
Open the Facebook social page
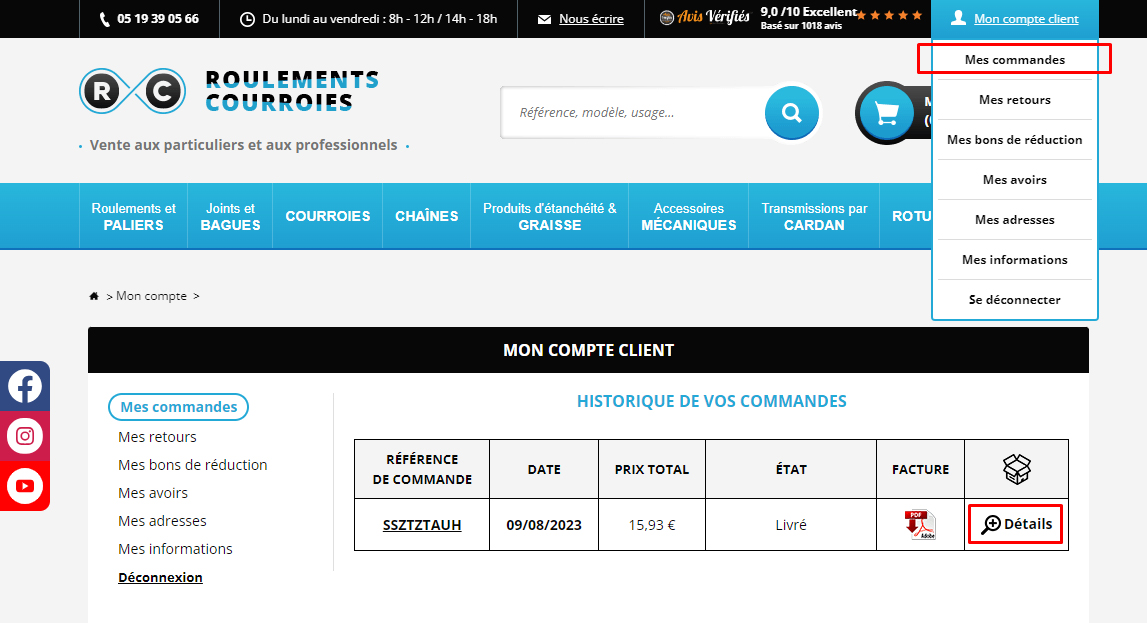click(25, 386)
